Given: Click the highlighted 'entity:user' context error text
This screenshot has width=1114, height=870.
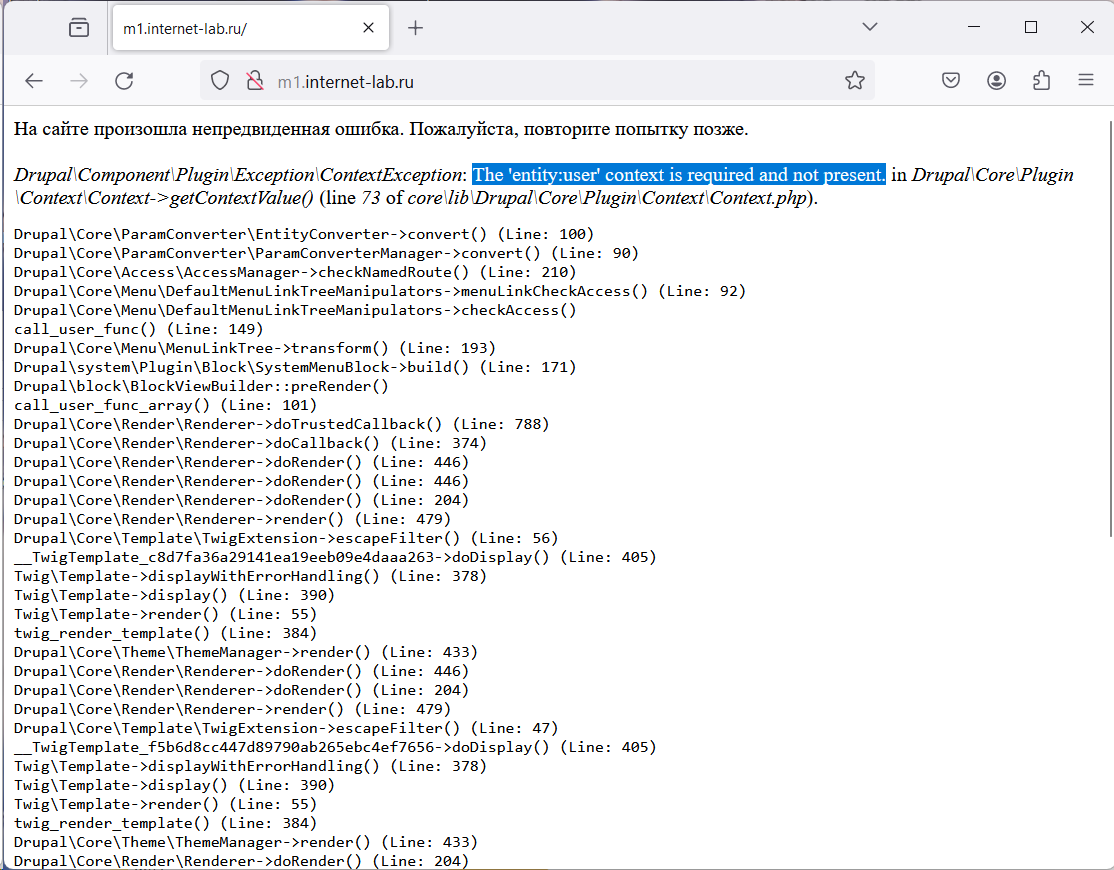Looking at the screenshot, I should coord(678,175).
